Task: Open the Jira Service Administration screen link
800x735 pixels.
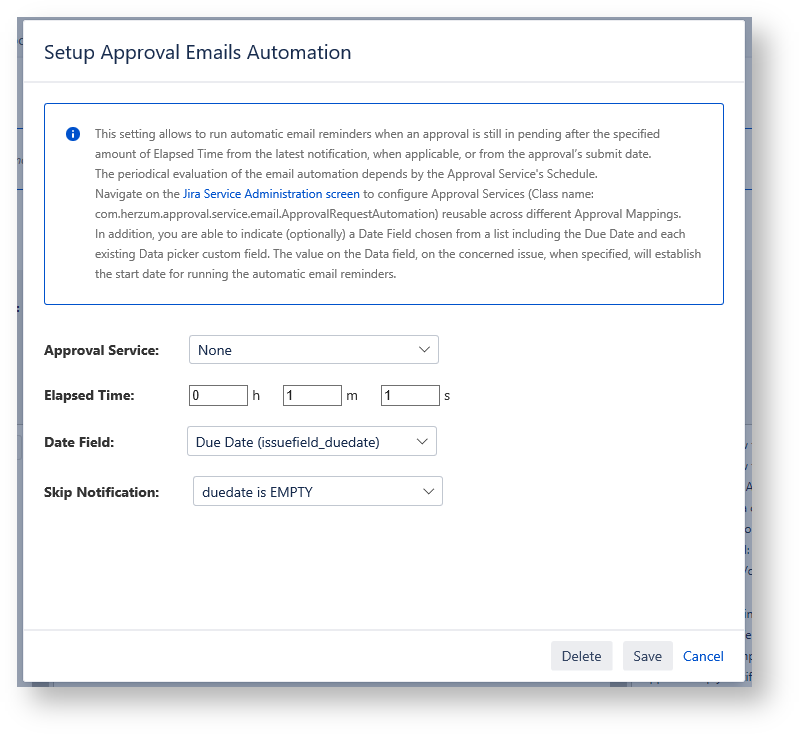Action: (271, 194)
